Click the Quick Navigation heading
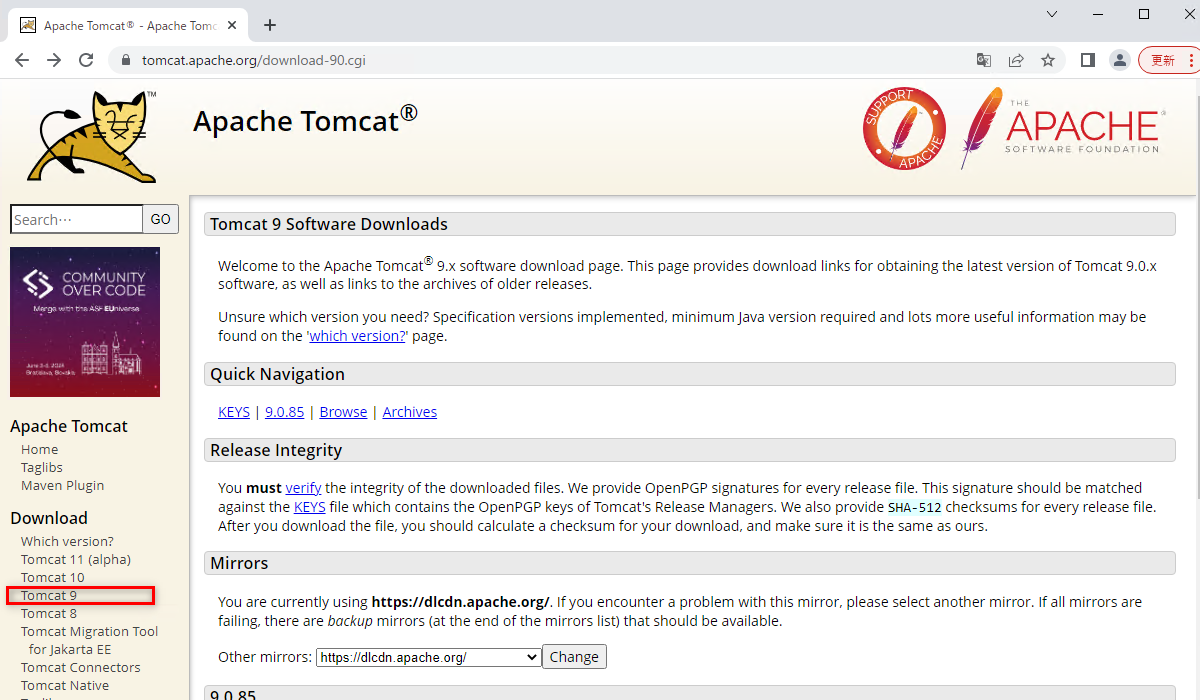Screen dimensions: 1200x700 [277, 374]
